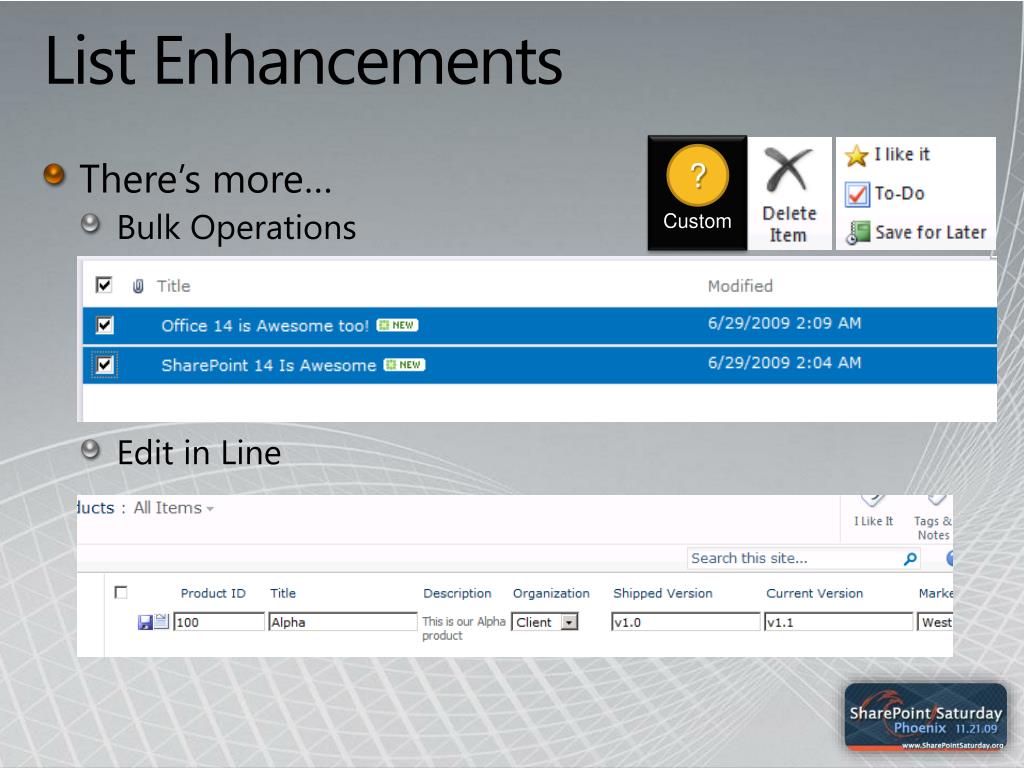1024x768 pixels.
Task: Open Office 14 is Awesome too item
Action: 265,326
